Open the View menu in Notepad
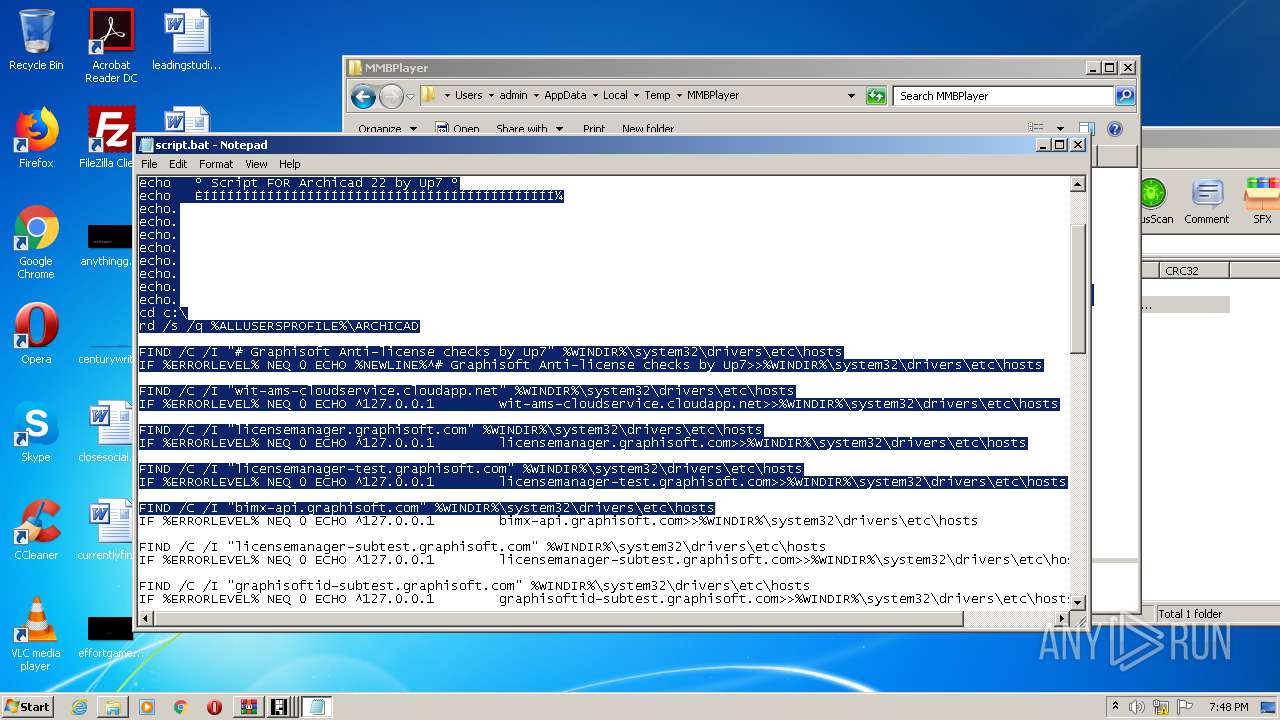 [256, 164]
